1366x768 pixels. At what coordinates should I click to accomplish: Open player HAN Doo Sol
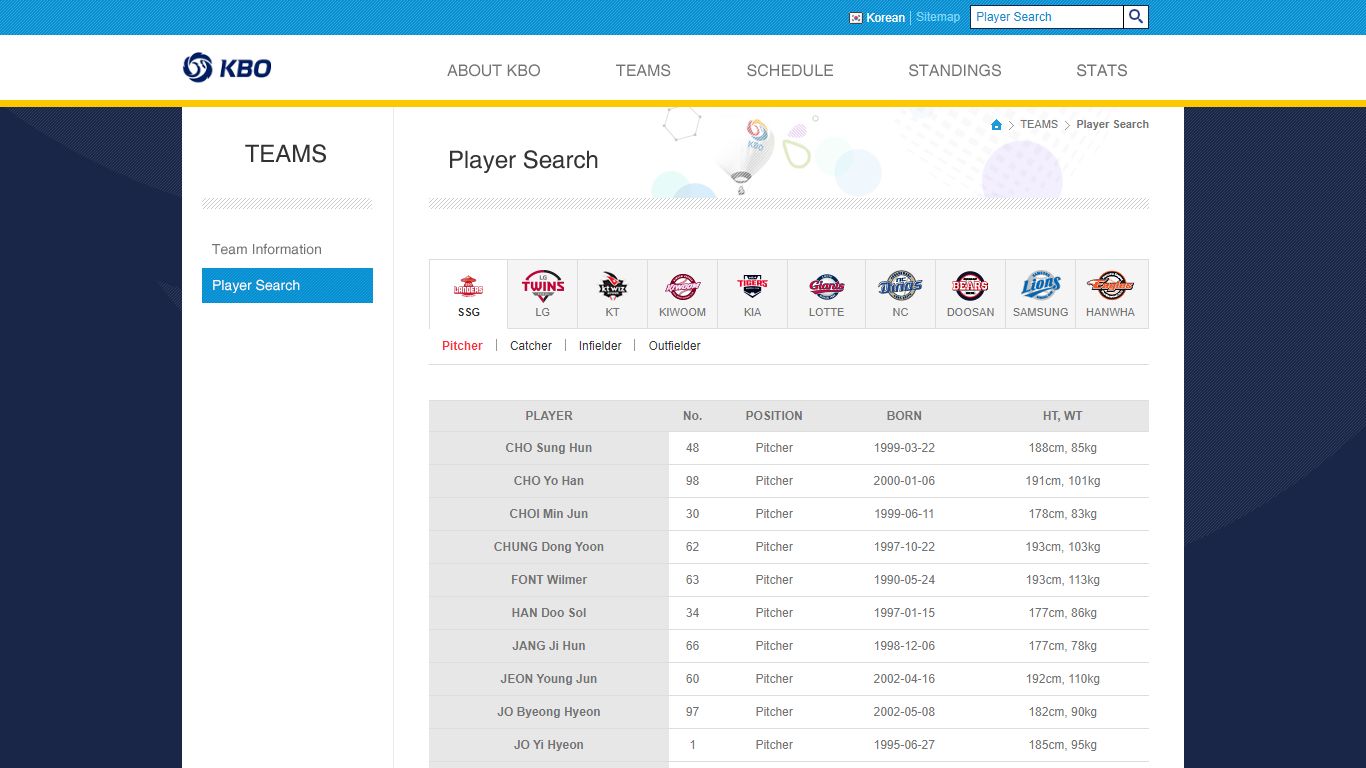coord(549,613)
